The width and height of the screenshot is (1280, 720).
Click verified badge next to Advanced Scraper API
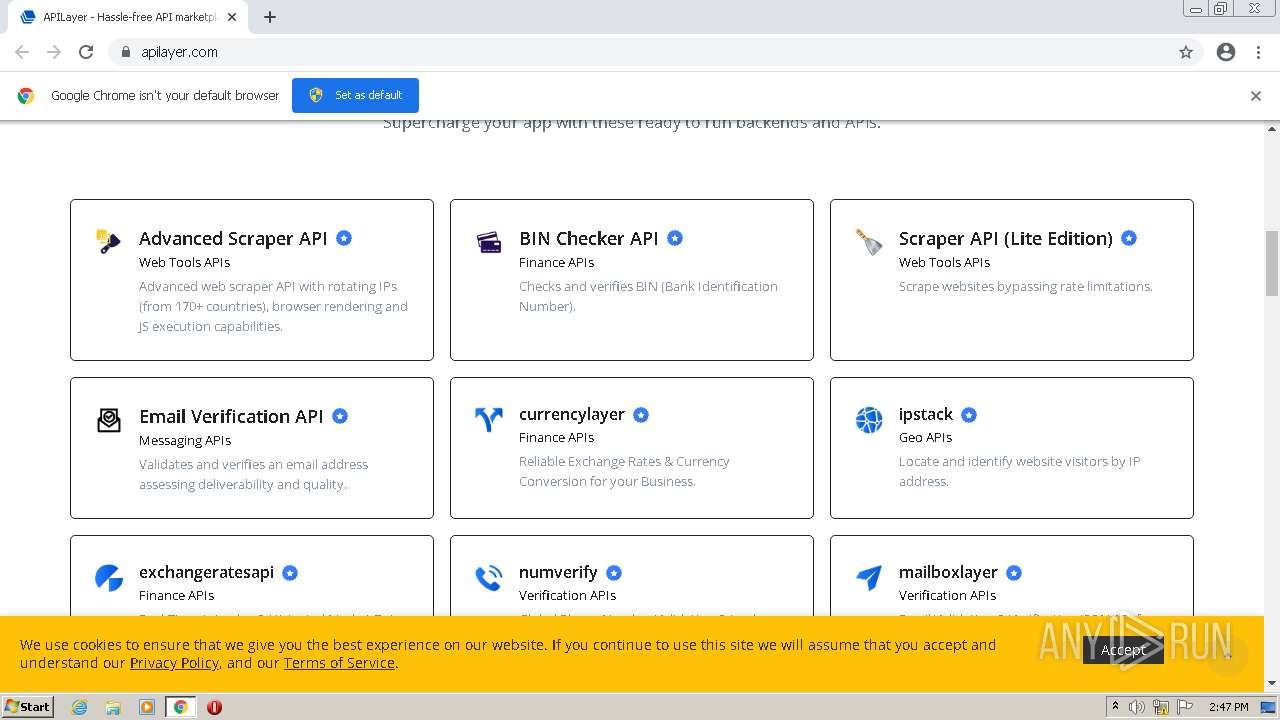click(x=344, y=238)
